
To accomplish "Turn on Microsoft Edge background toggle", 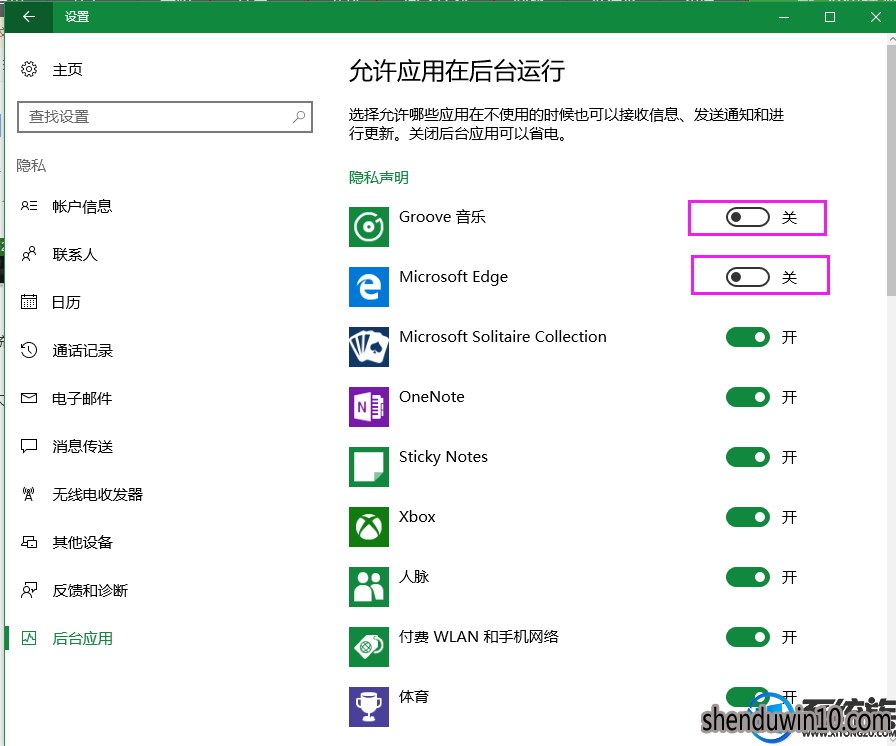I will point(747,277).
